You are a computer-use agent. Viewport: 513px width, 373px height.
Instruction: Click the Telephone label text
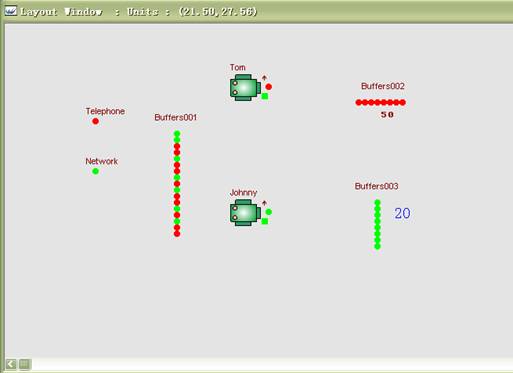pyautogui.click(x=105, y=111)
